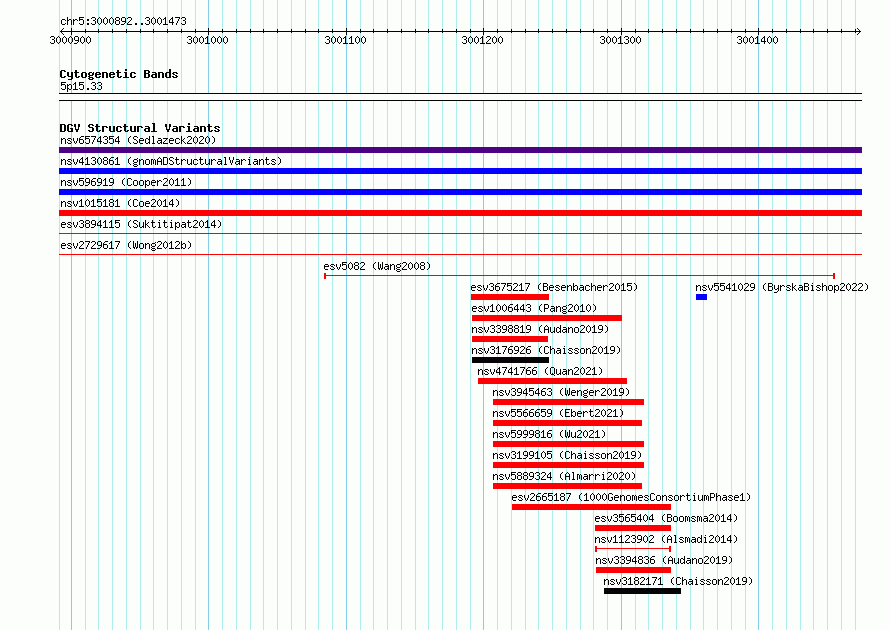Click the thin nsv1123902 Alsmadi2014 span line
Screen dimensions: 890x630
point(633,549)
